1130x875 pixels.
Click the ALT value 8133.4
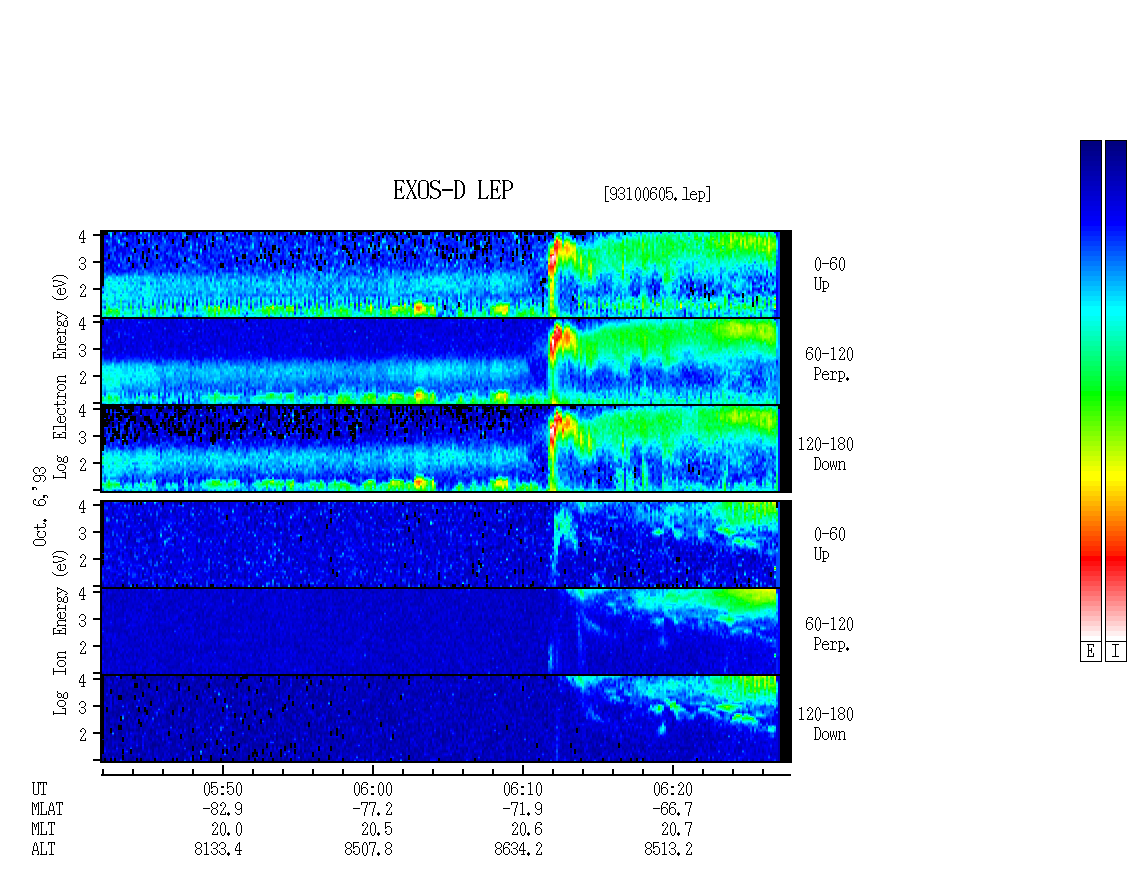pos(218,849)
